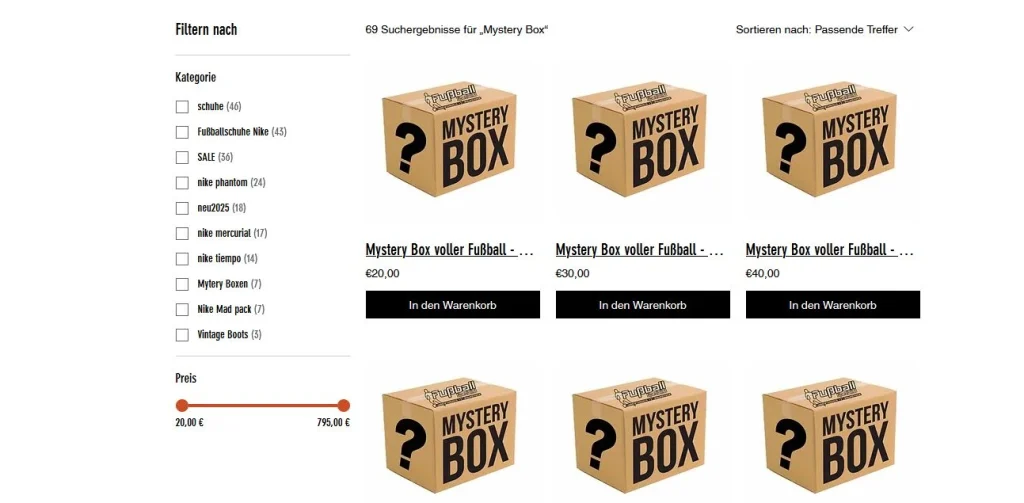Open the €20,00 Mystery Box title link
Viewport: 1024px width, 503px height.
click(450, 250)
